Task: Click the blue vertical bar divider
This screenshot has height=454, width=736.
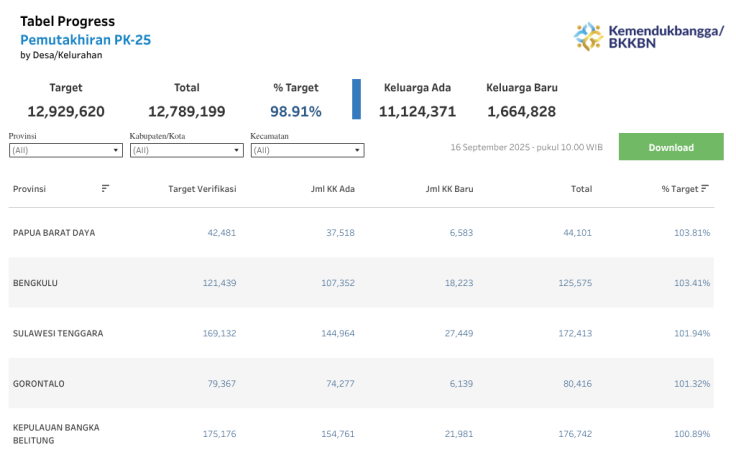Action: [x=356, y=100]
